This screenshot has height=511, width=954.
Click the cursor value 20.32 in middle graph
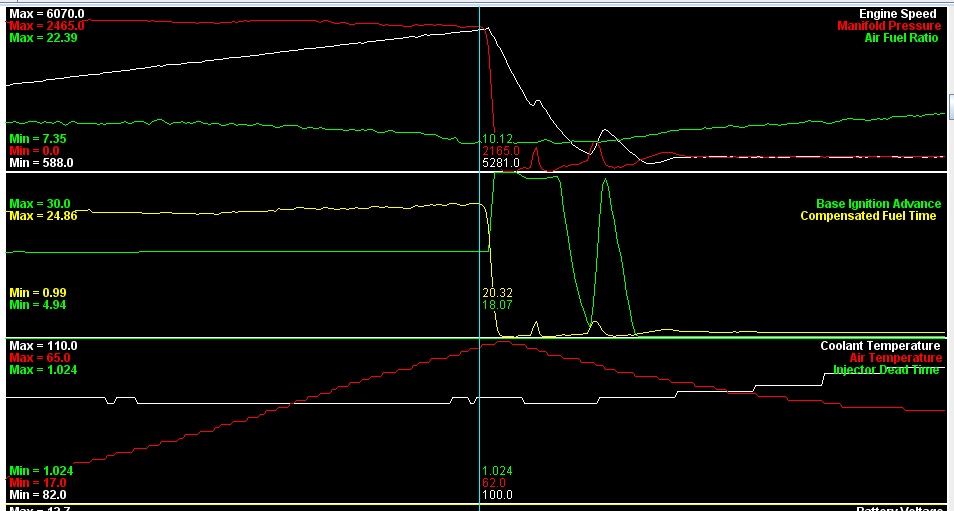click(497, 293)
